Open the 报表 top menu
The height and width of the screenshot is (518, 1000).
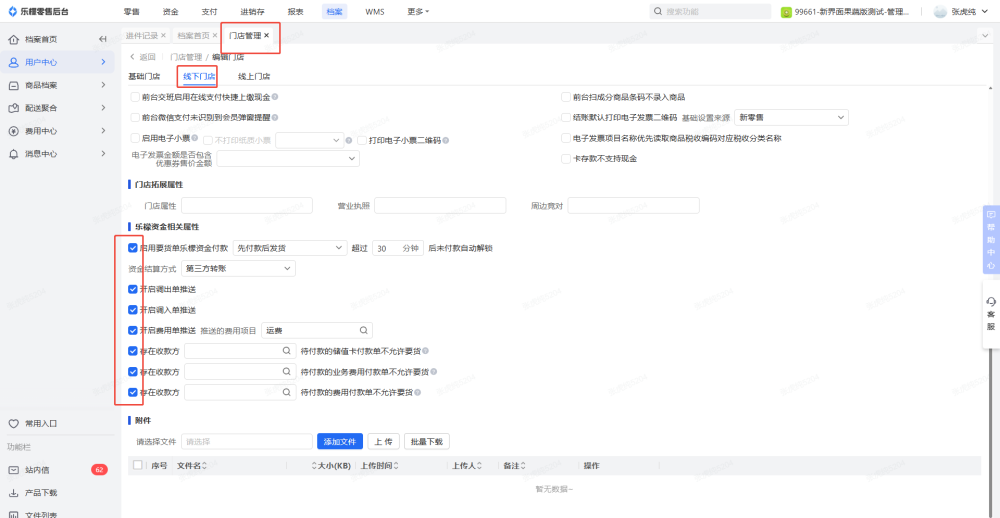pos(295,11)
